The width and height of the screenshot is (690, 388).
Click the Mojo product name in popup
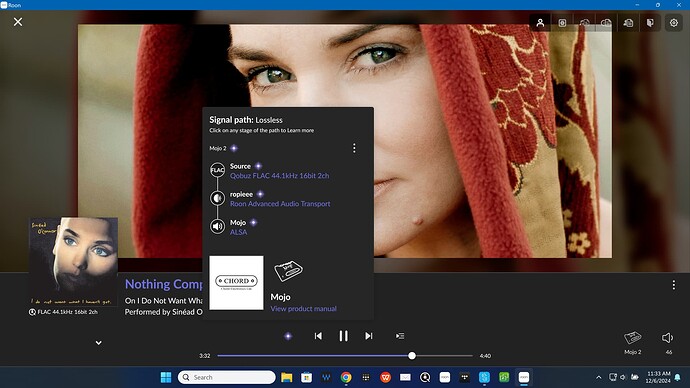point(280,297)
